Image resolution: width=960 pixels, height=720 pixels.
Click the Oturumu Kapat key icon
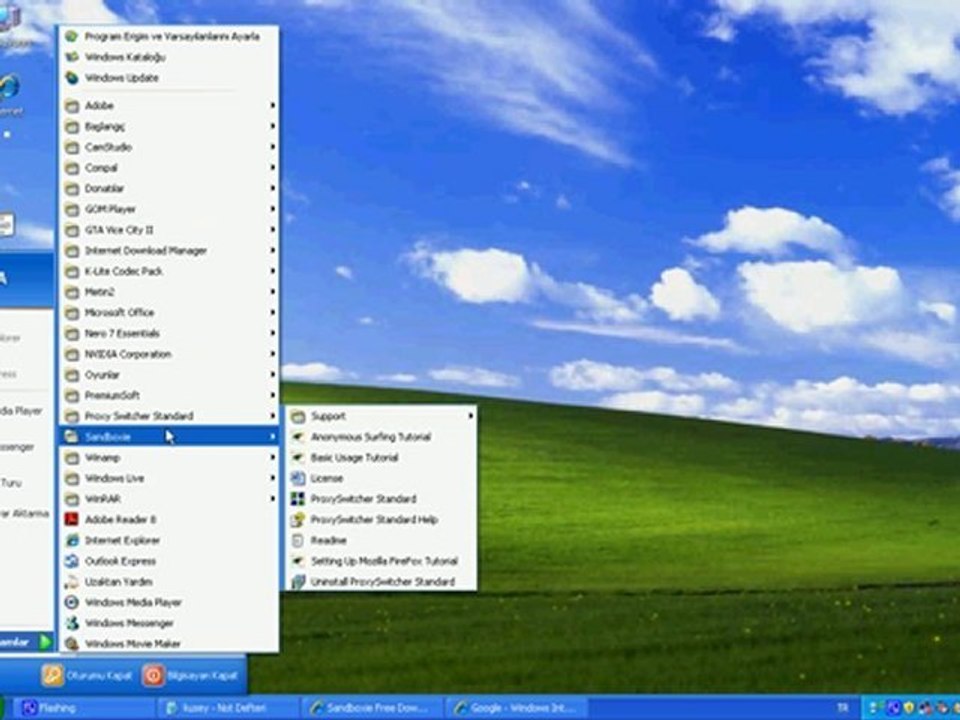pos(53,676)
